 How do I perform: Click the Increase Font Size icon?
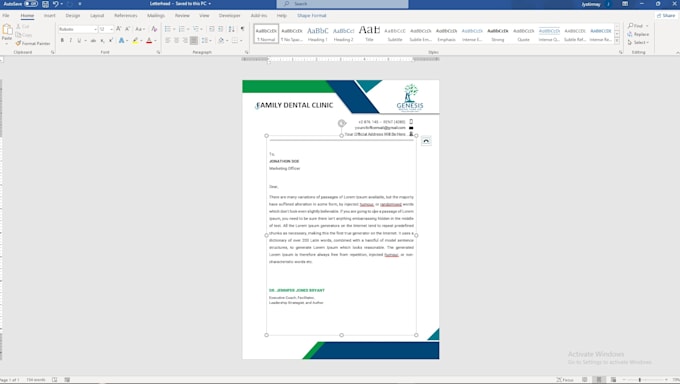tap(118, 29)
